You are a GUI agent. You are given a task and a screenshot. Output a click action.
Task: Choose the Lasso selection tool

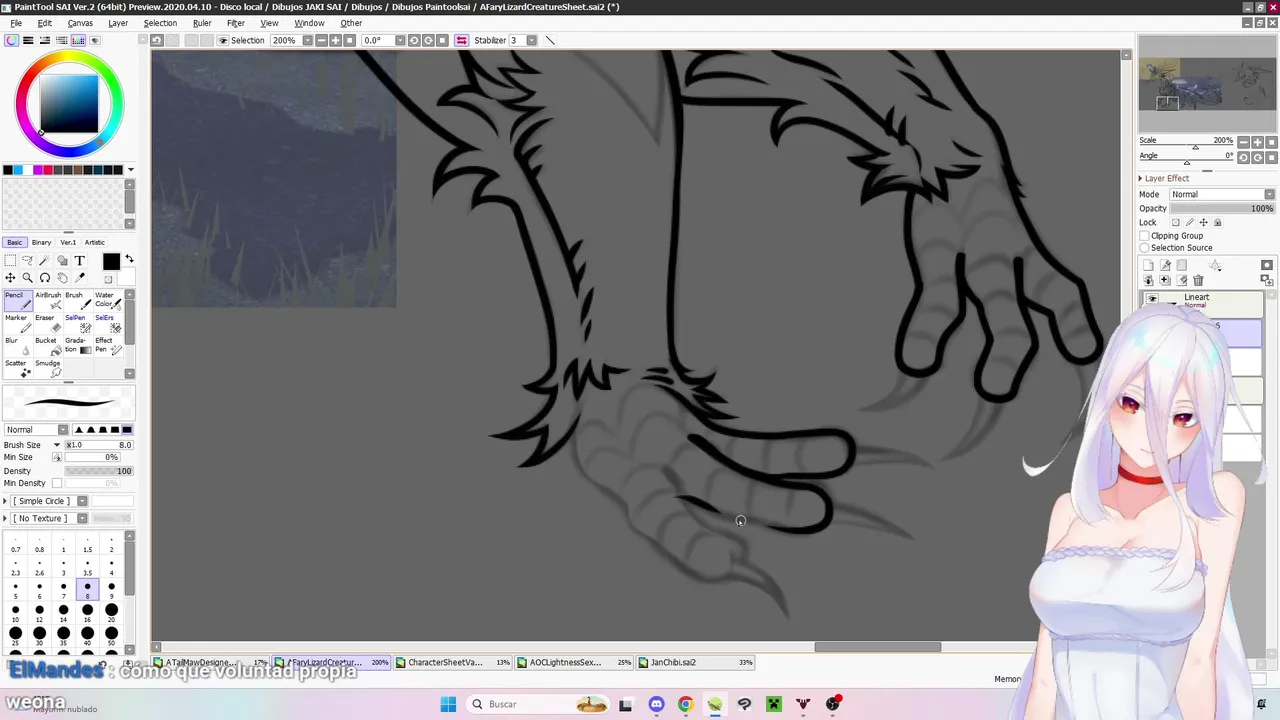pos(27,261)
